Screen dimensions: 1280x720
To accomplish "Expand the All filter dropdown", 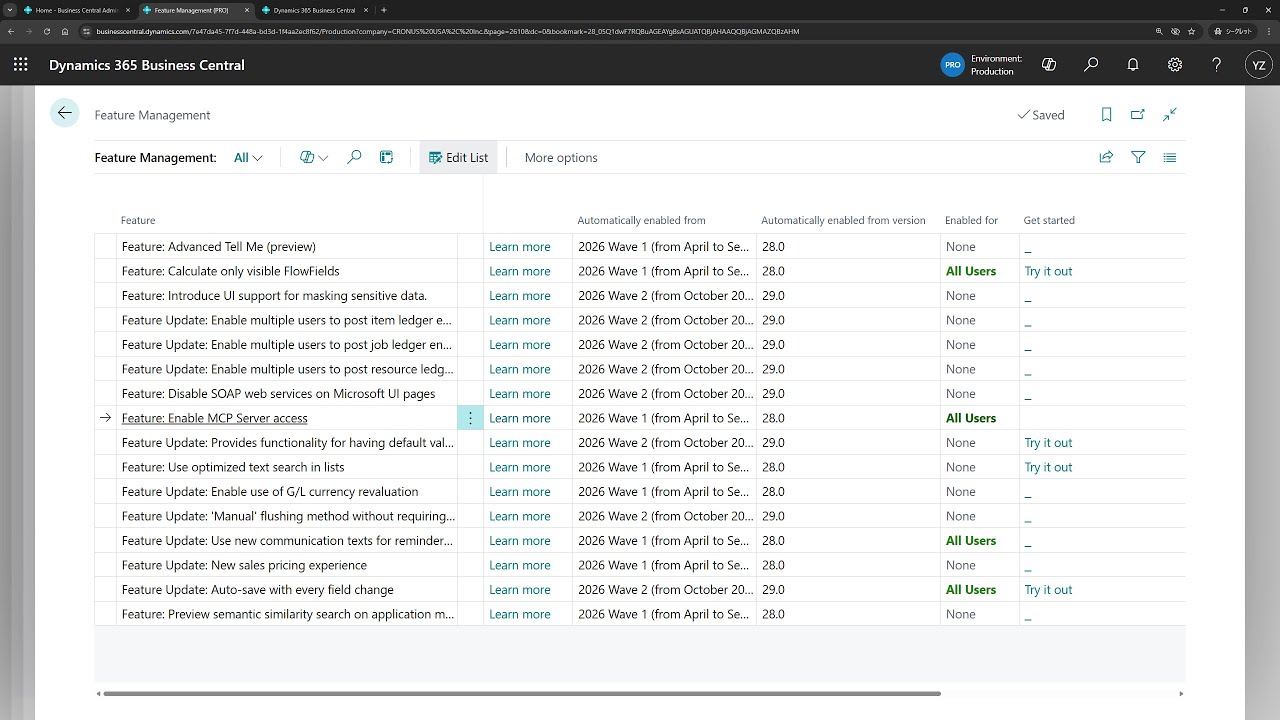I will (246, 157).
